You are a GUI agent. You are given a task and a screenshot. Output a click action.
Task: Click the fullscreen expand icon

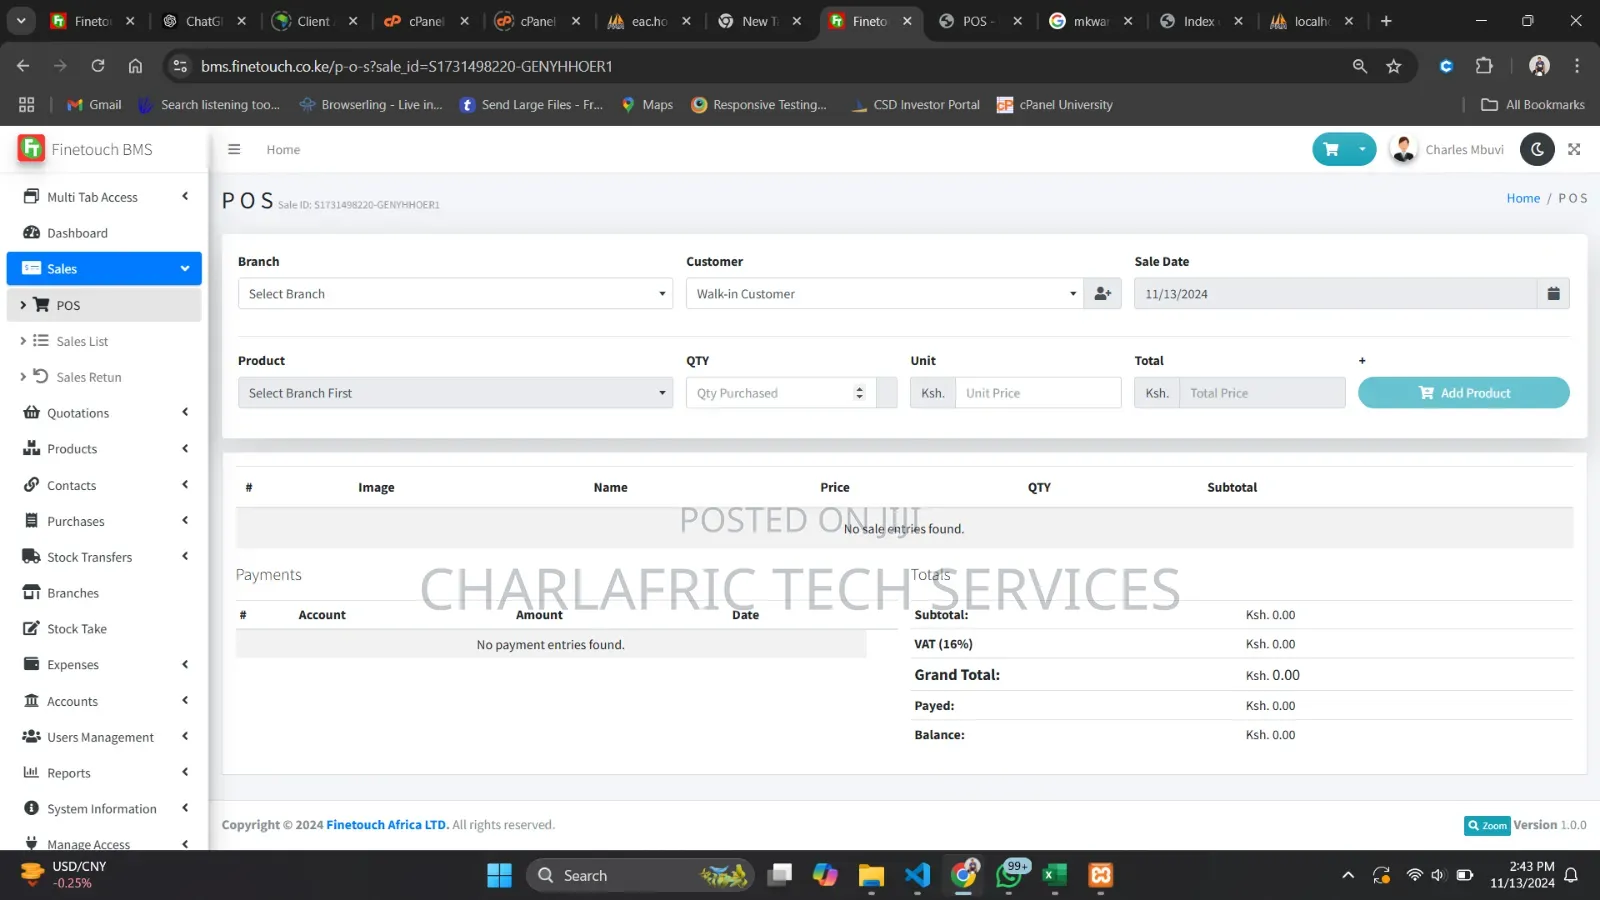pyautogui.click(x=1574, y=149)
